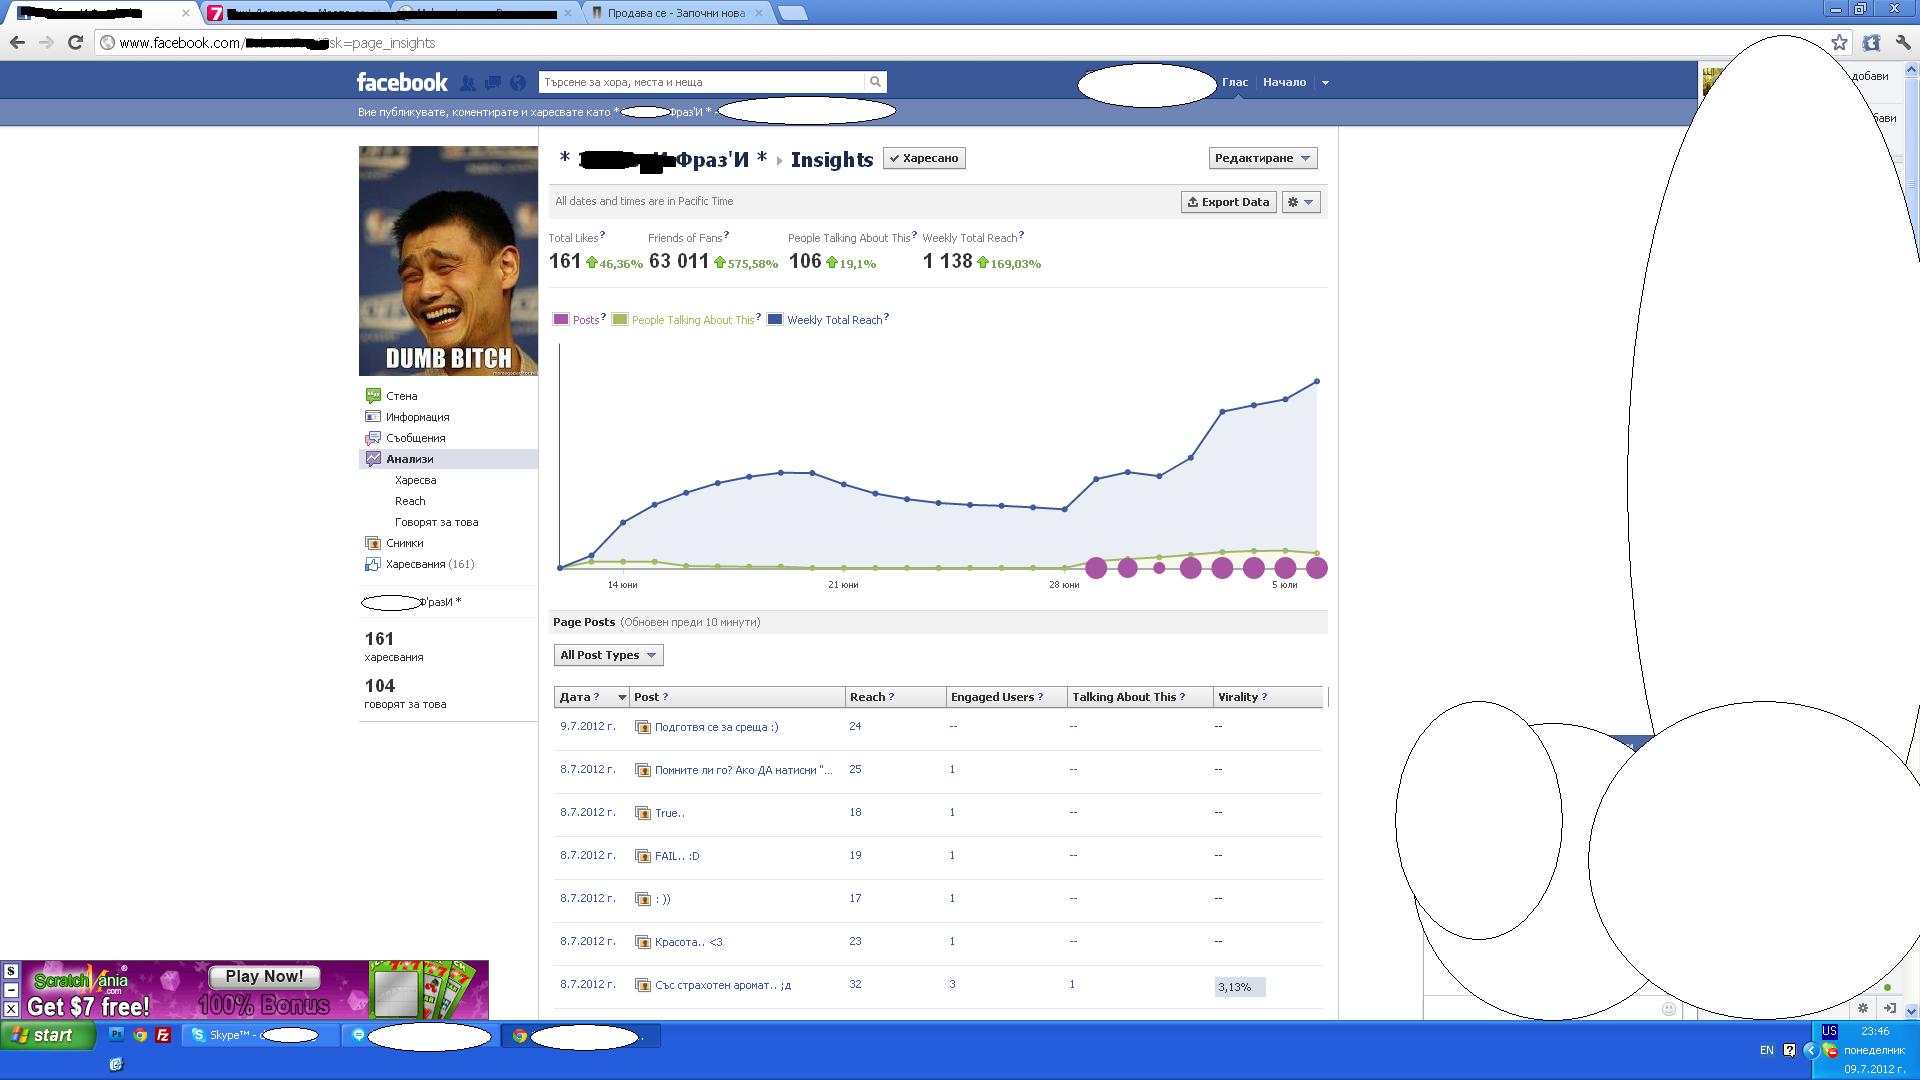Open notifications globe icon

[x=518, y=83]
